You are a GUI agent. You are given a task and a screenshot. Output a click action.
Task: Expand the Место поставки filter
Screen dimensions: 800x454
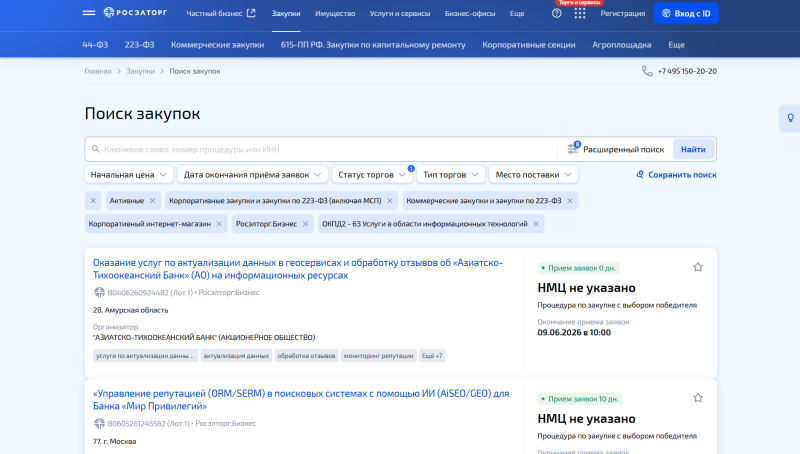533,174
